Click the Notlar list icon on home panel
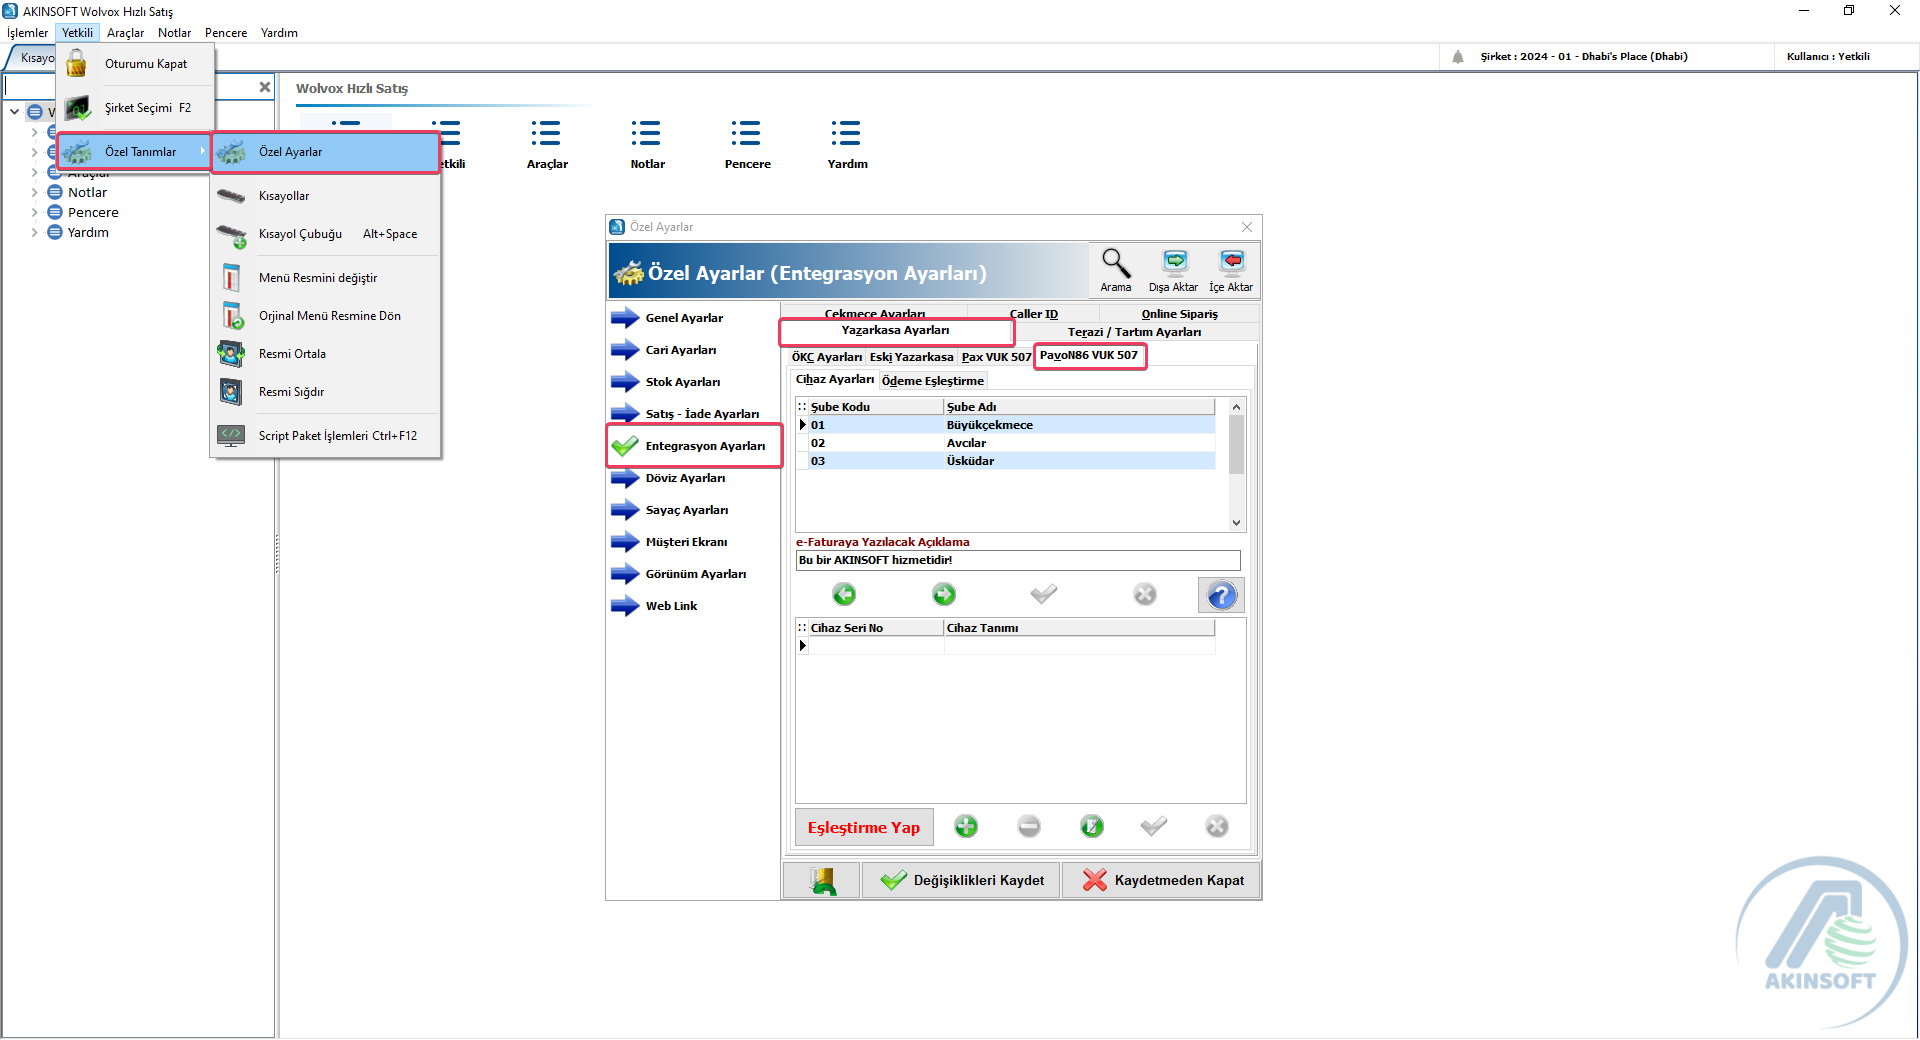The image size is (1920, 1040). (646, 133)
